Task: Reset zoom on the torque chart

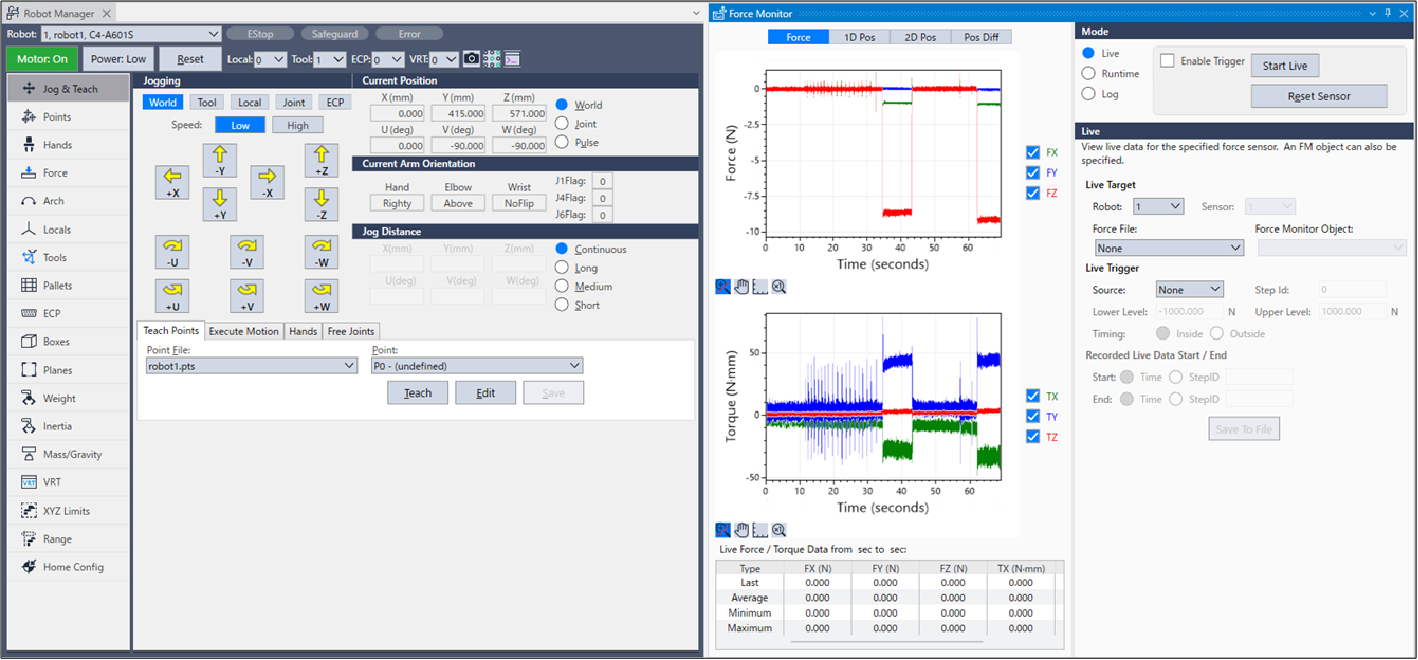Action: coord(778,530)
